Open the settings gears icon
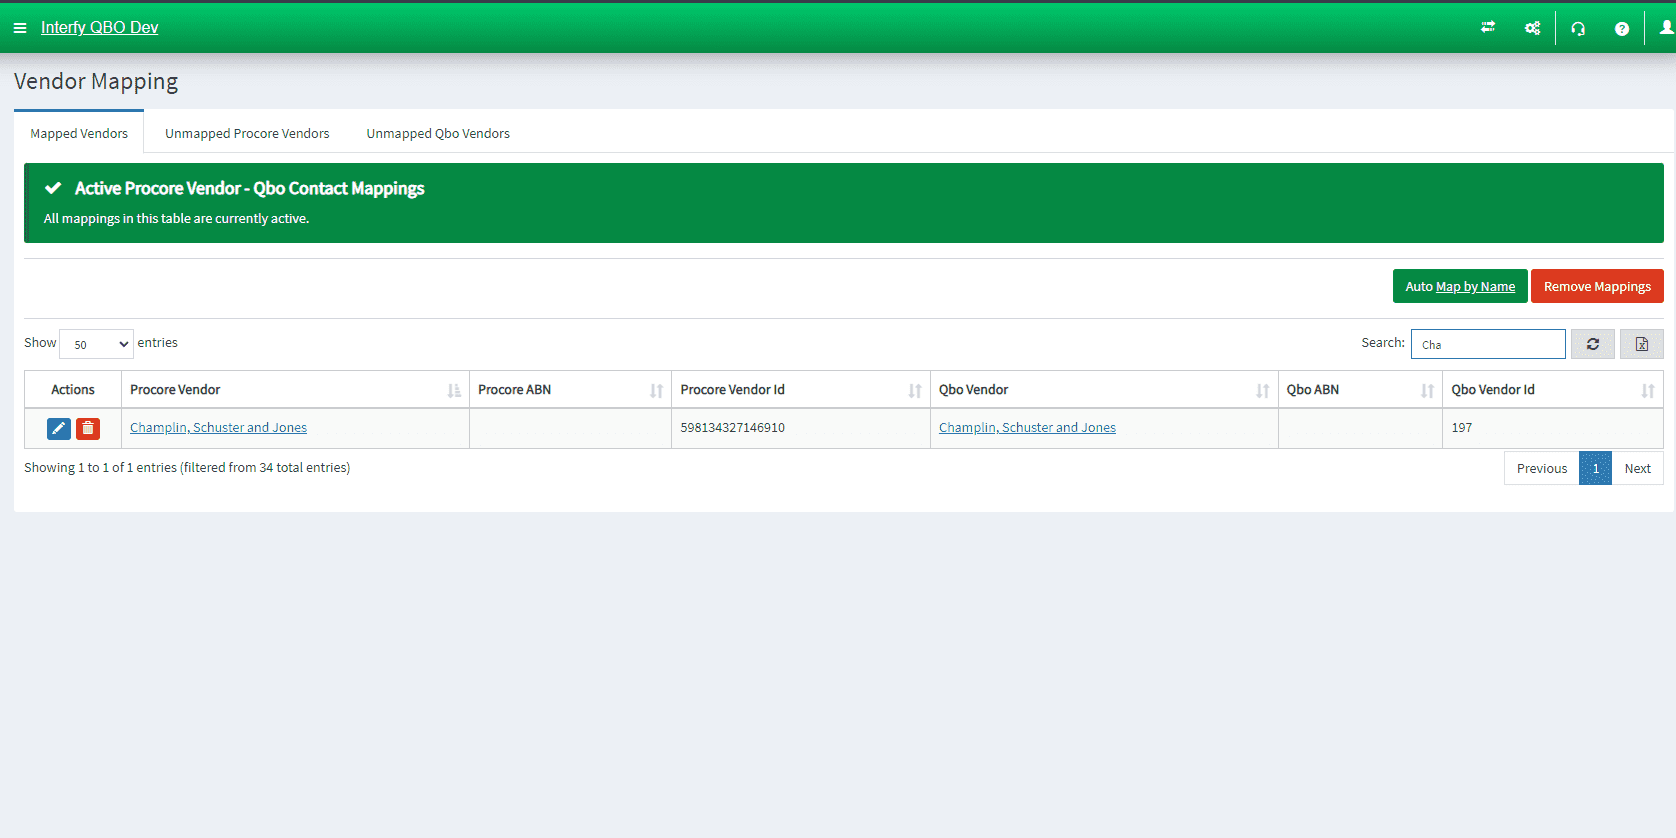The image size is (1676, 838). (x=1532, y=28)
